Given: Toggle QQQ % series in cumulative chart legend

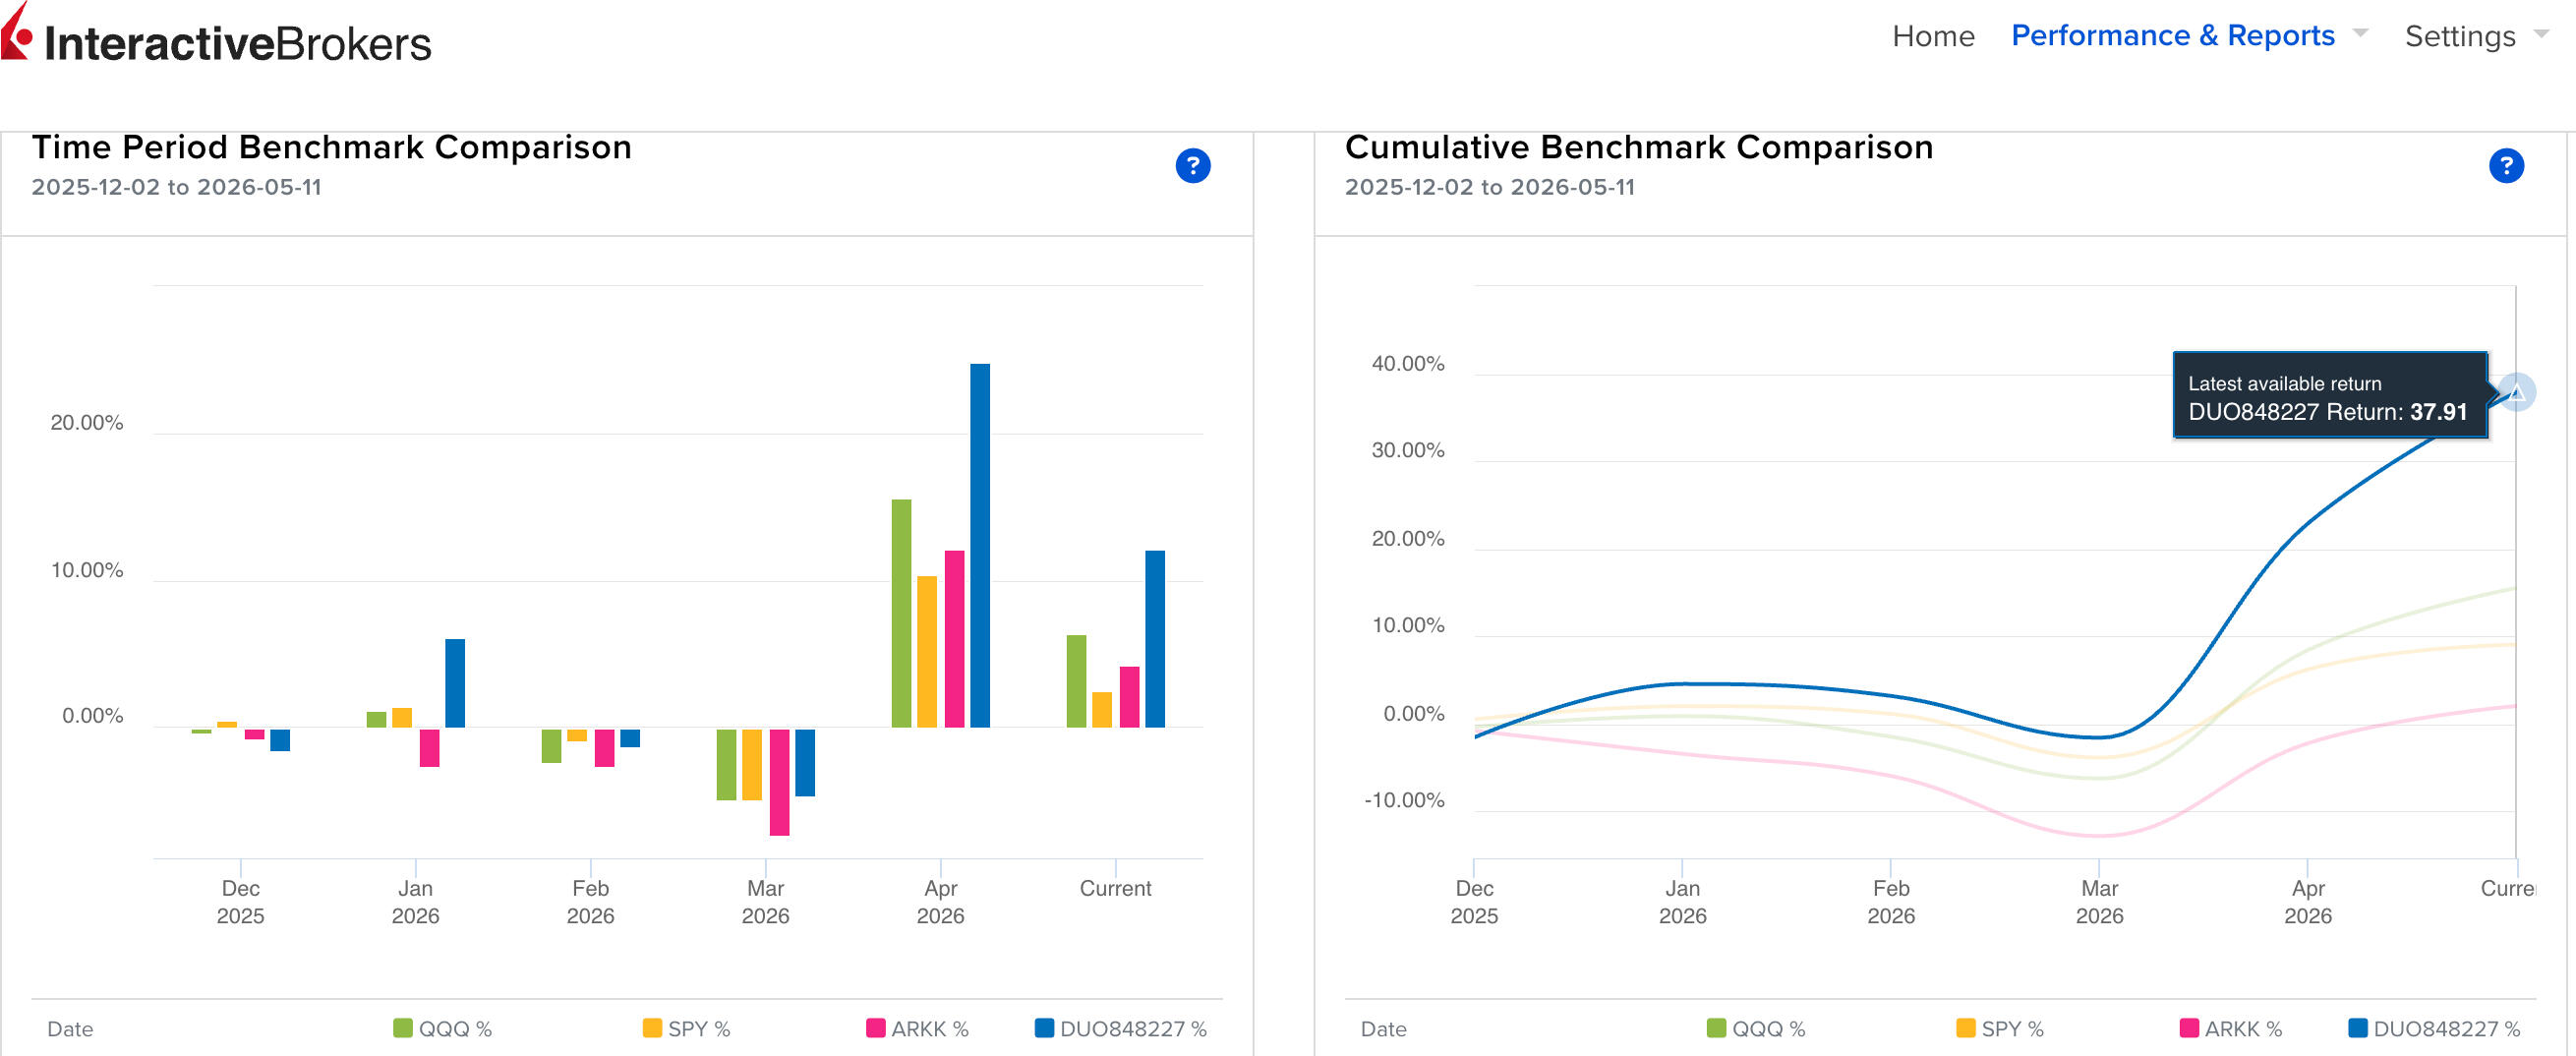Looking at the screenshot, I should coord(1755,1028).
